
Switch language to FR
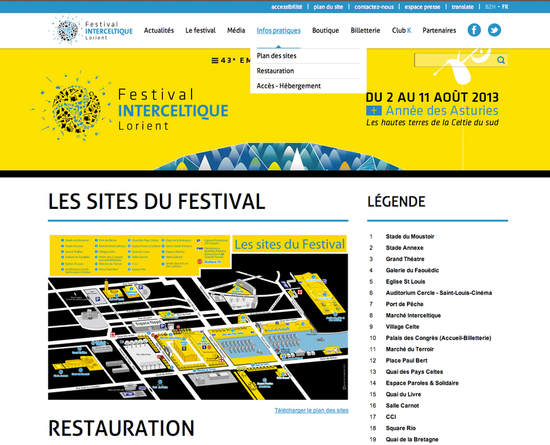point(505,7)
